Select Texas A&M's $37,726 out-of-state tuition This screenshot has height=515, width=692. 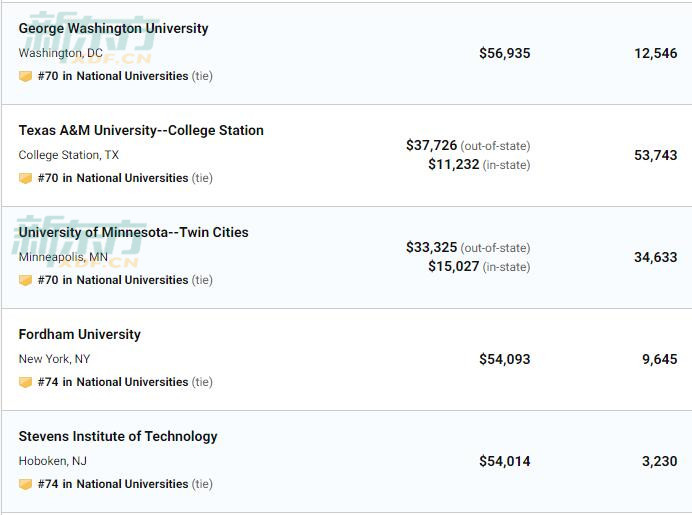[x=432, y=145]
